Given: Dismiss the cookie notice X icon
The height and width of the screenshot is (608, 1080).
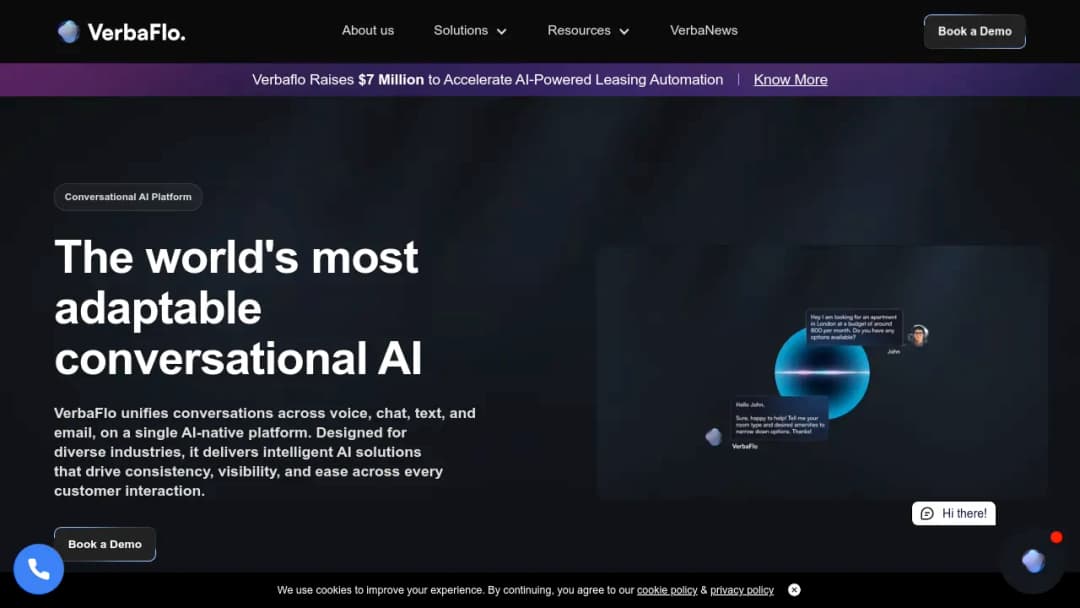Looking at the screenshot, I should (794, 590).
